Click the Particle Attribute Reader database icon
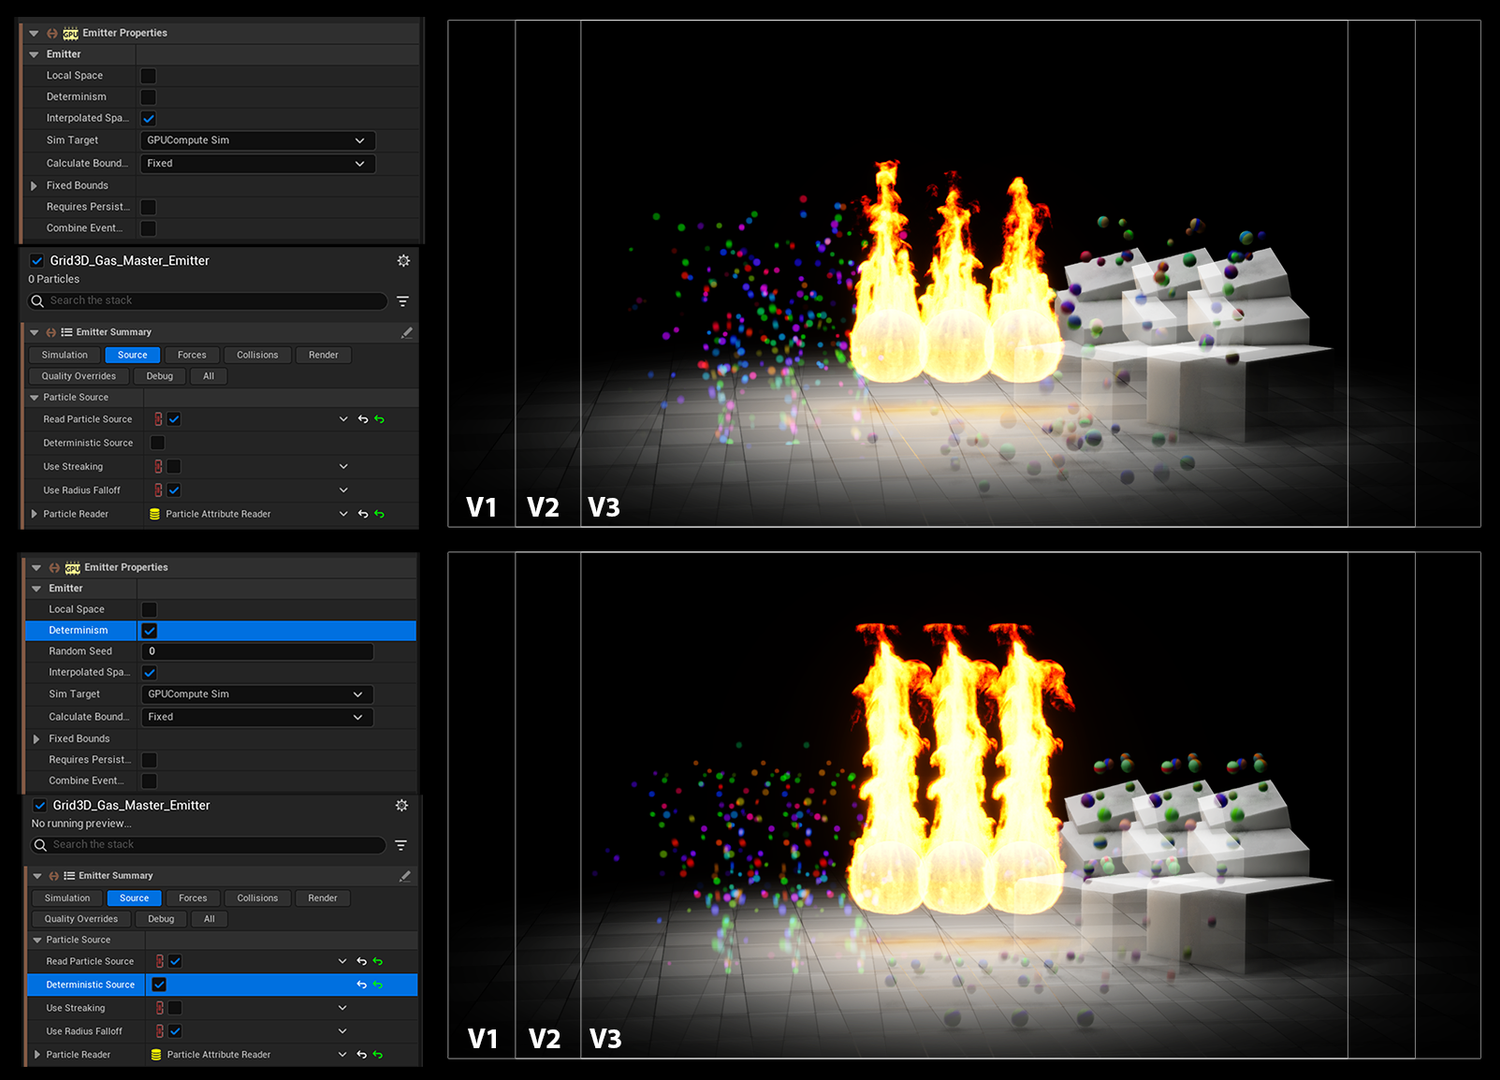This screenshot has width=1500, height=1080. point(155,513)
